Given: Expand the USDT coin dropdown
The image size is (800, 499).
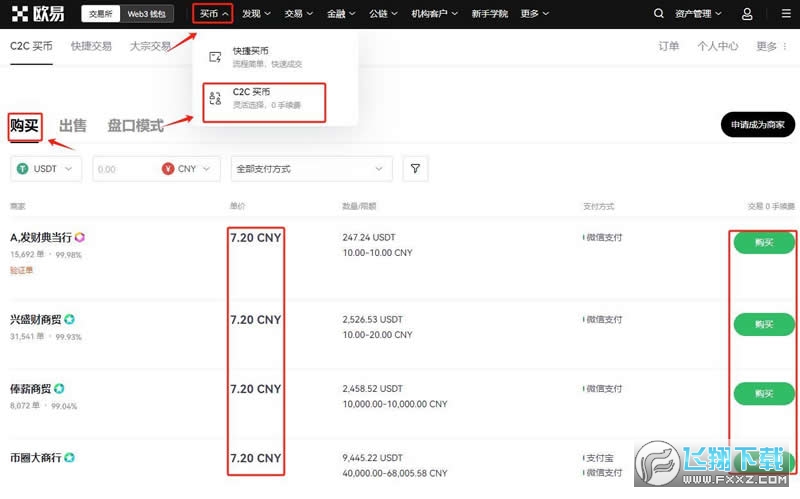Looking at the screenshot, I should tap(46, 169).
